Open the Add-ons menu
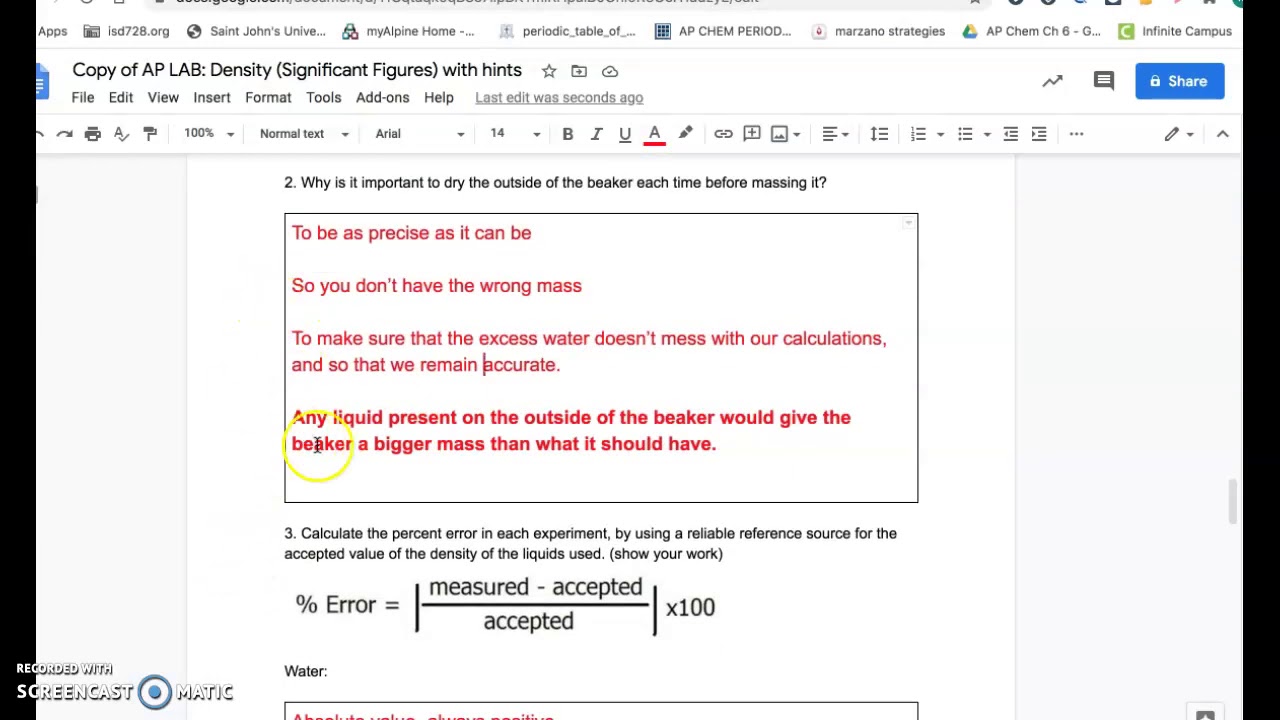Viewport: 1280px width, 720px height. coord(383,98)
